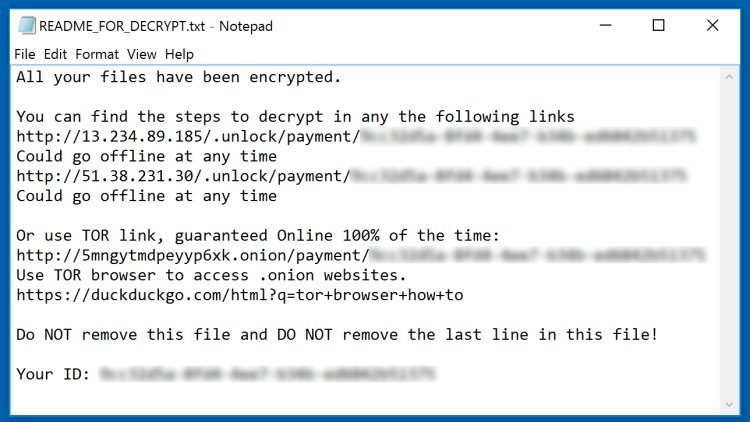
Task: Open the View menu
Action: point(142,54)
